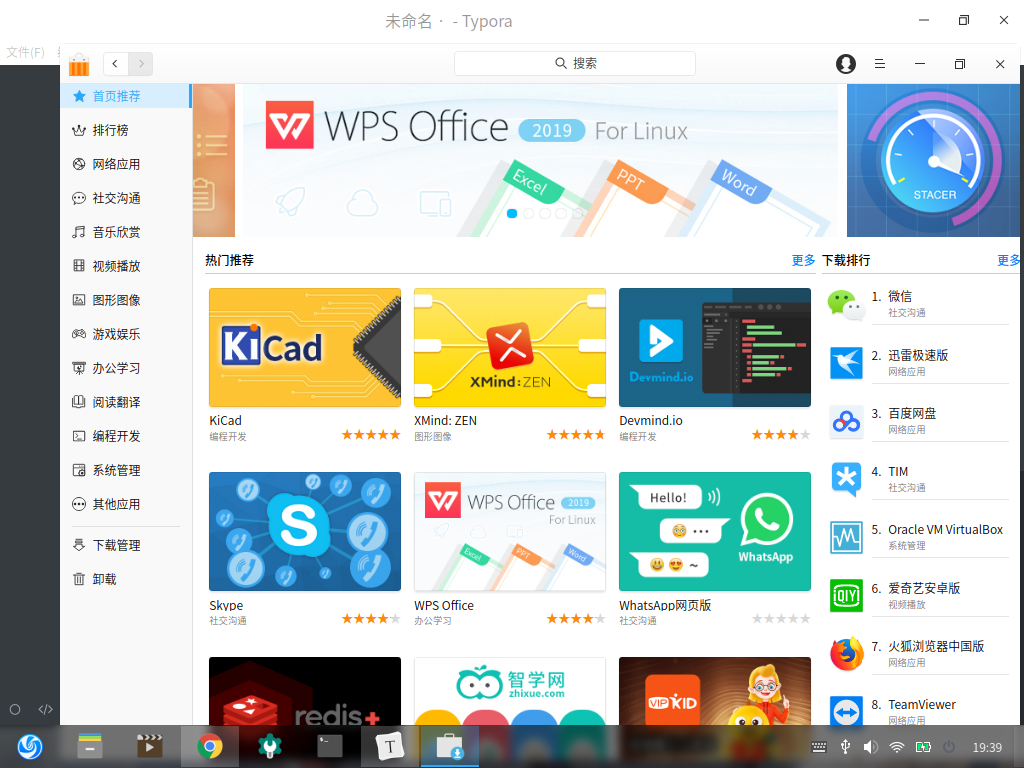
Task: Open 下载管理 in the sidebar
Action: click(x=116, y=545)
